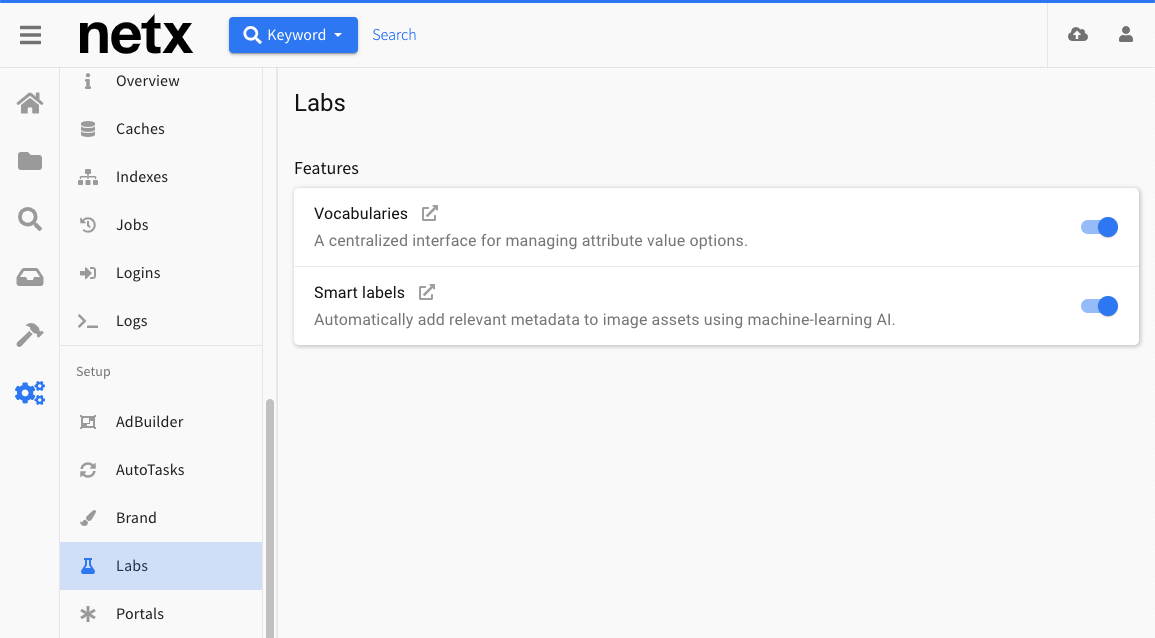Click the cloud upload icon
The height and width of the screenshot is (638, 1155).
pyautogui.click(x=1078, y=35)
